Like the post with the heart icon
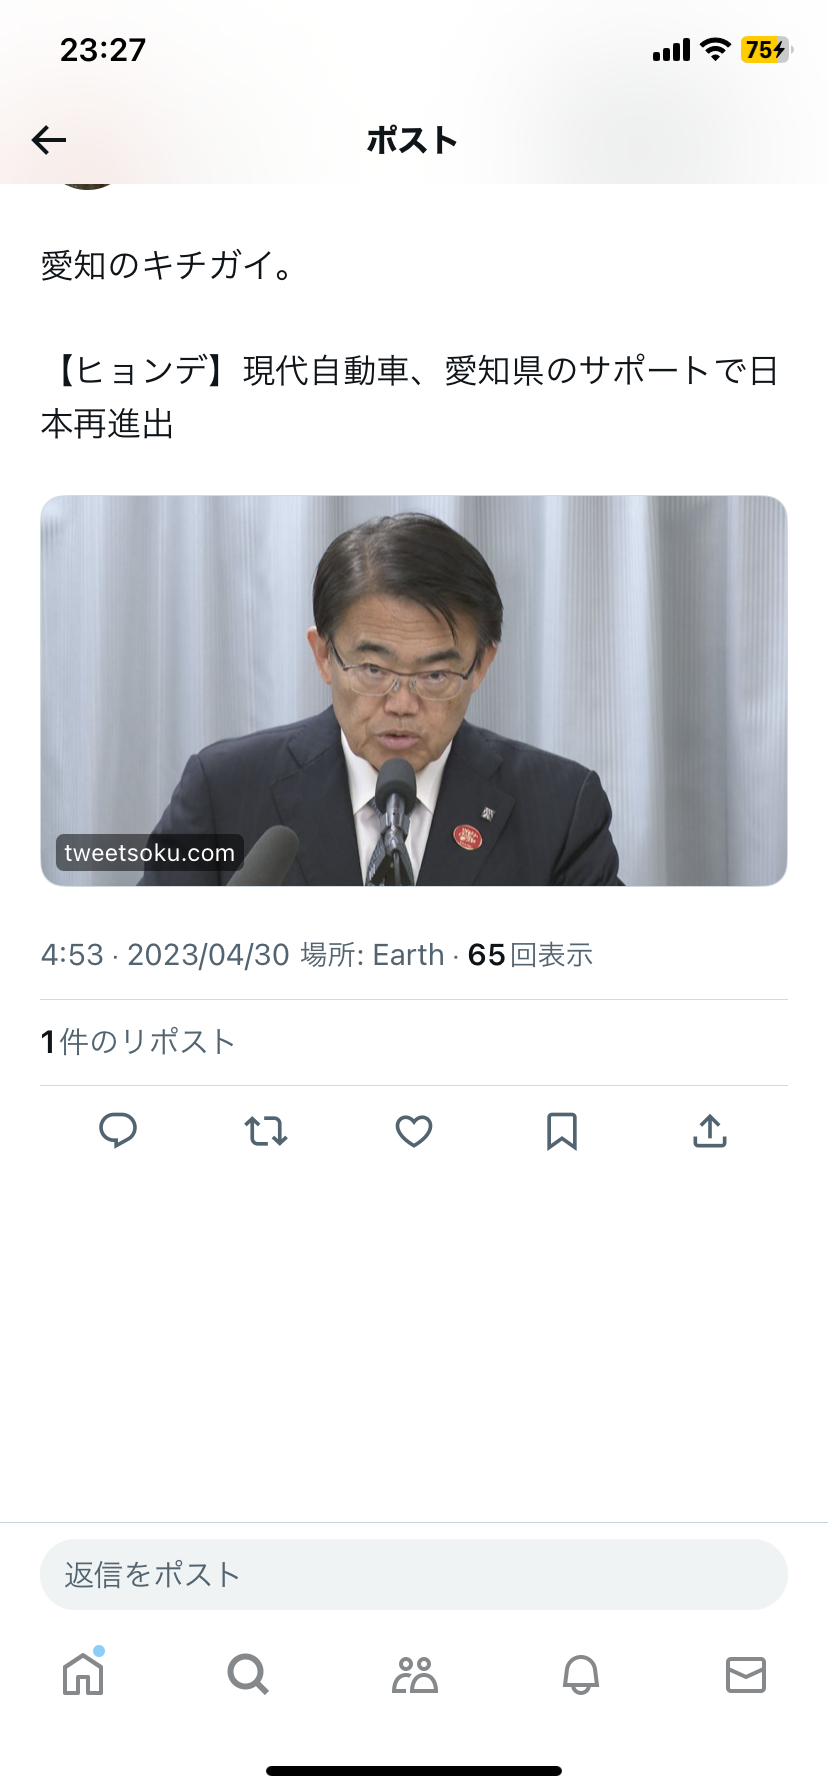The height and width of the screenshot is (1792, 828). (x=414, y=1131)
